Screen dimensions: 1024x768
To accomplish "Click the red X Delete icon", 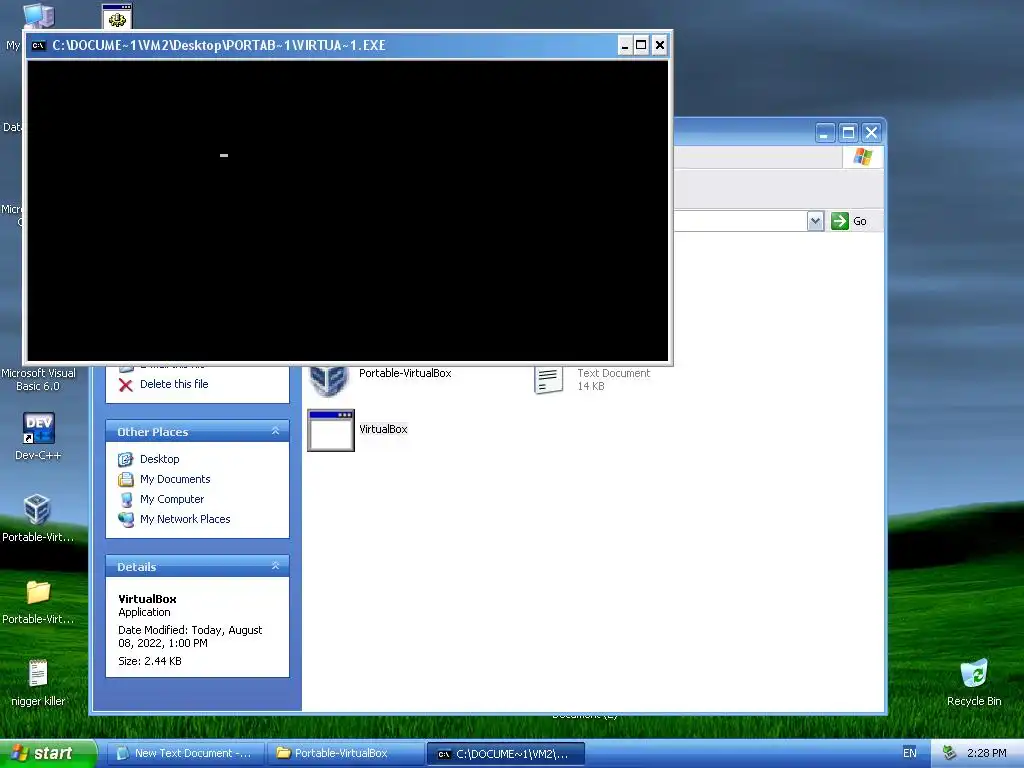I will (126, 385).
